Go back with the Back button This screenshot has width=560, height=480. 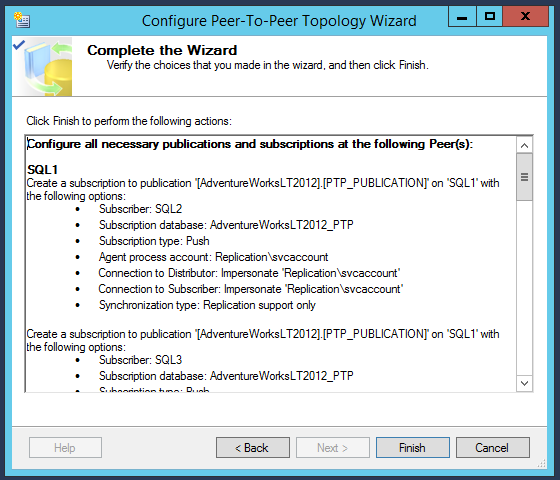252,448
